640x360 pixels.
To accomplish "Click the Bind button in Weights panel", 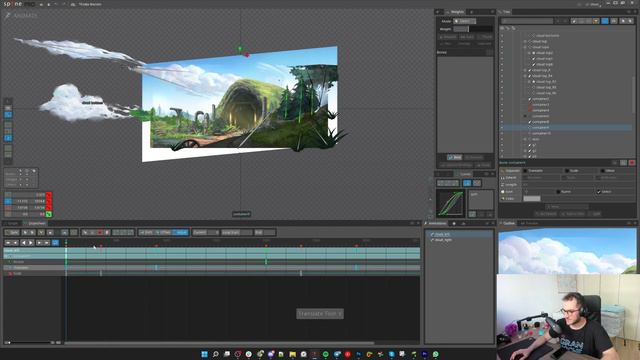I will pyautogui.click(x=454, y=157).
